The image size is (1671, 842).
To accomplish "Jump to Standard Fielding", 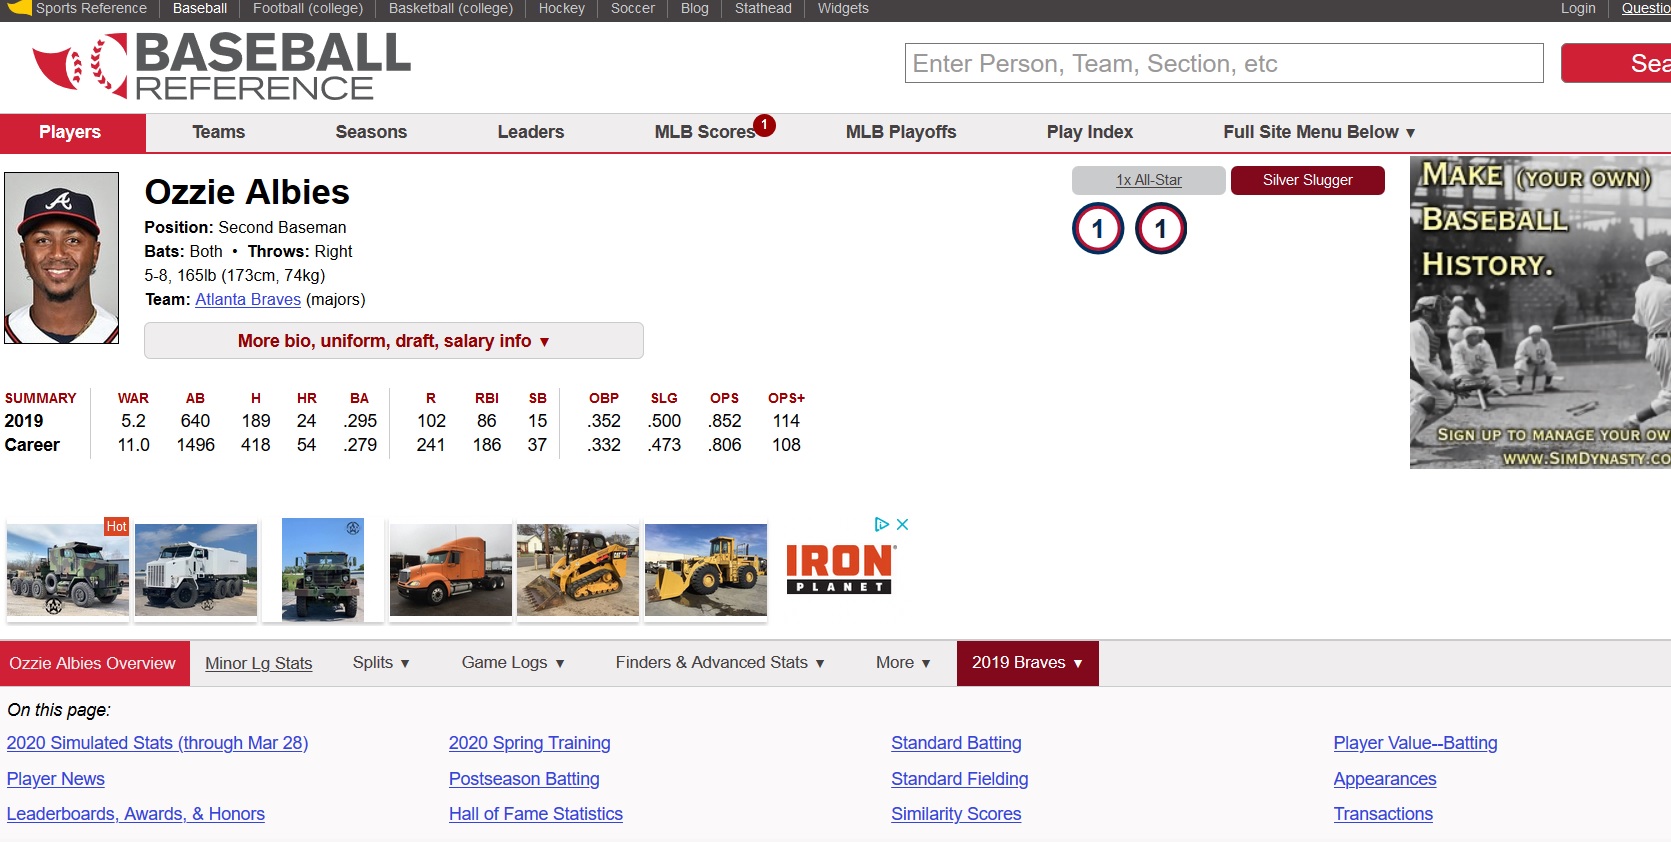I will click(960, 779).
